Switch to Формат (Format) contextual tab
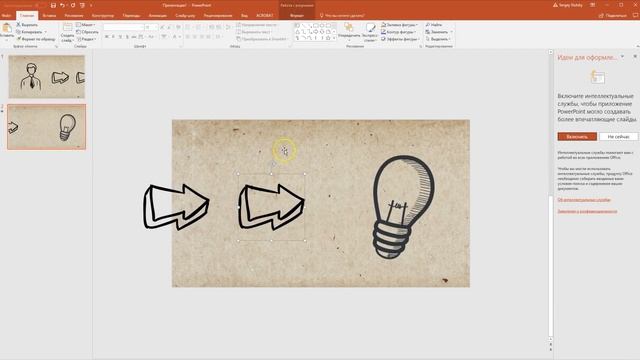Image resolution: width=640 pixels, height=360 pixels. [297, 16]
